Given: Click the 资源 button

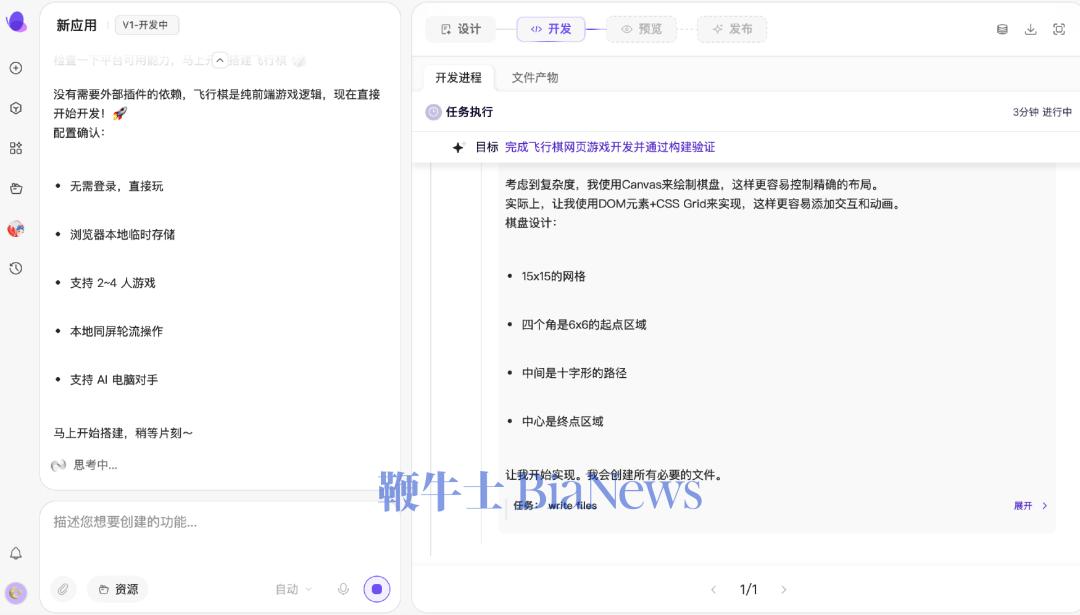Looking at the screenshot, I should tap(118, 590).
